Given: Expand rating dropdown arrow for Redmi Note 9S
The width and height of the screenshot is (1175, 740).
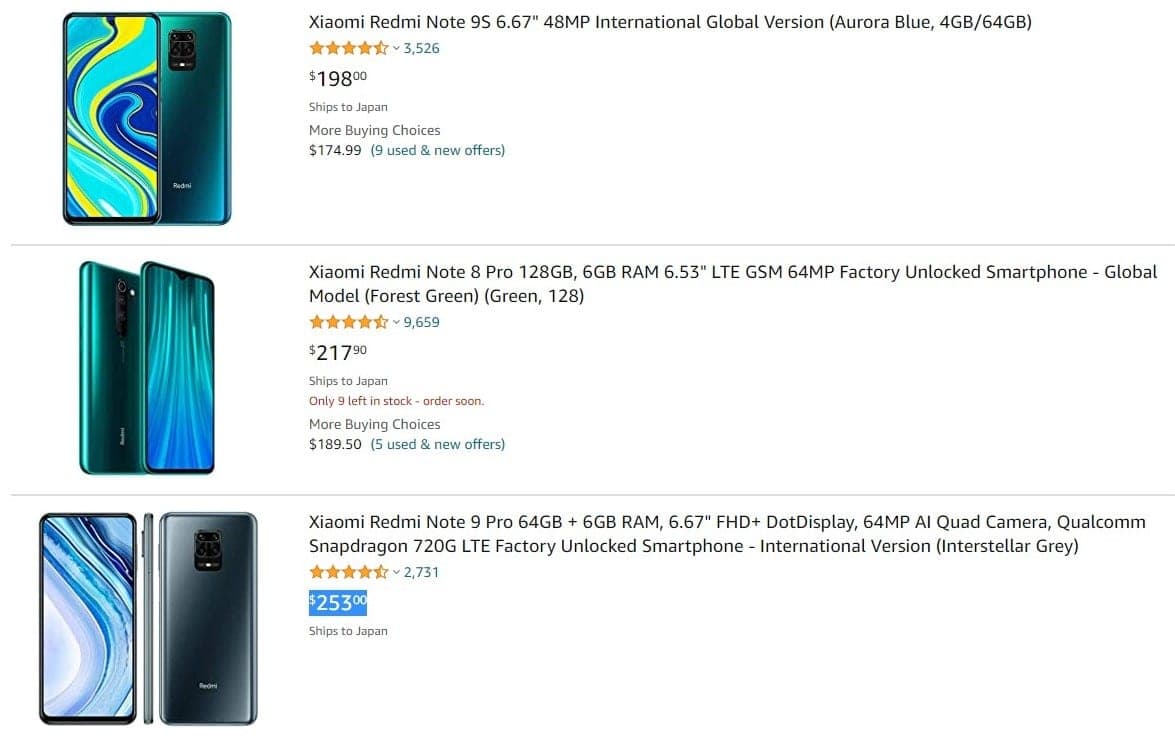Looking at the screenshot, I should coord(396,48).
